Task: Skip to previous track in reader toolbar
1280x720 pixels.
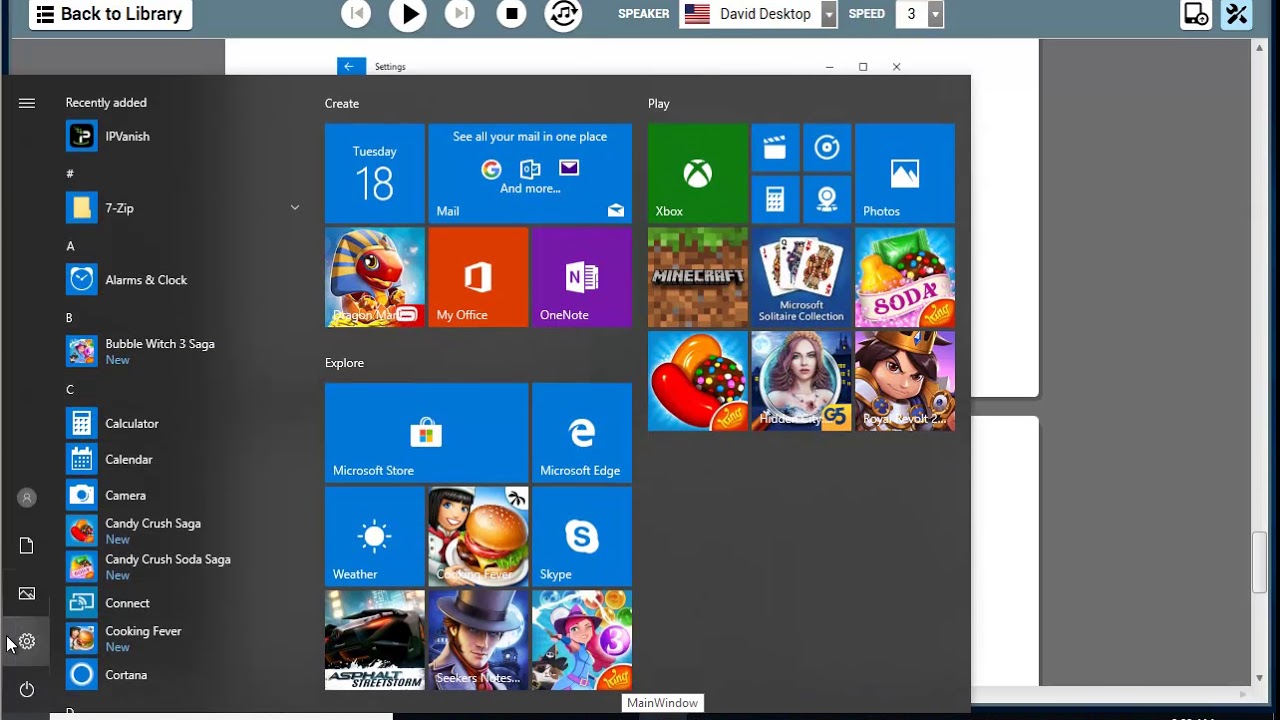Action: coord(356,13)
